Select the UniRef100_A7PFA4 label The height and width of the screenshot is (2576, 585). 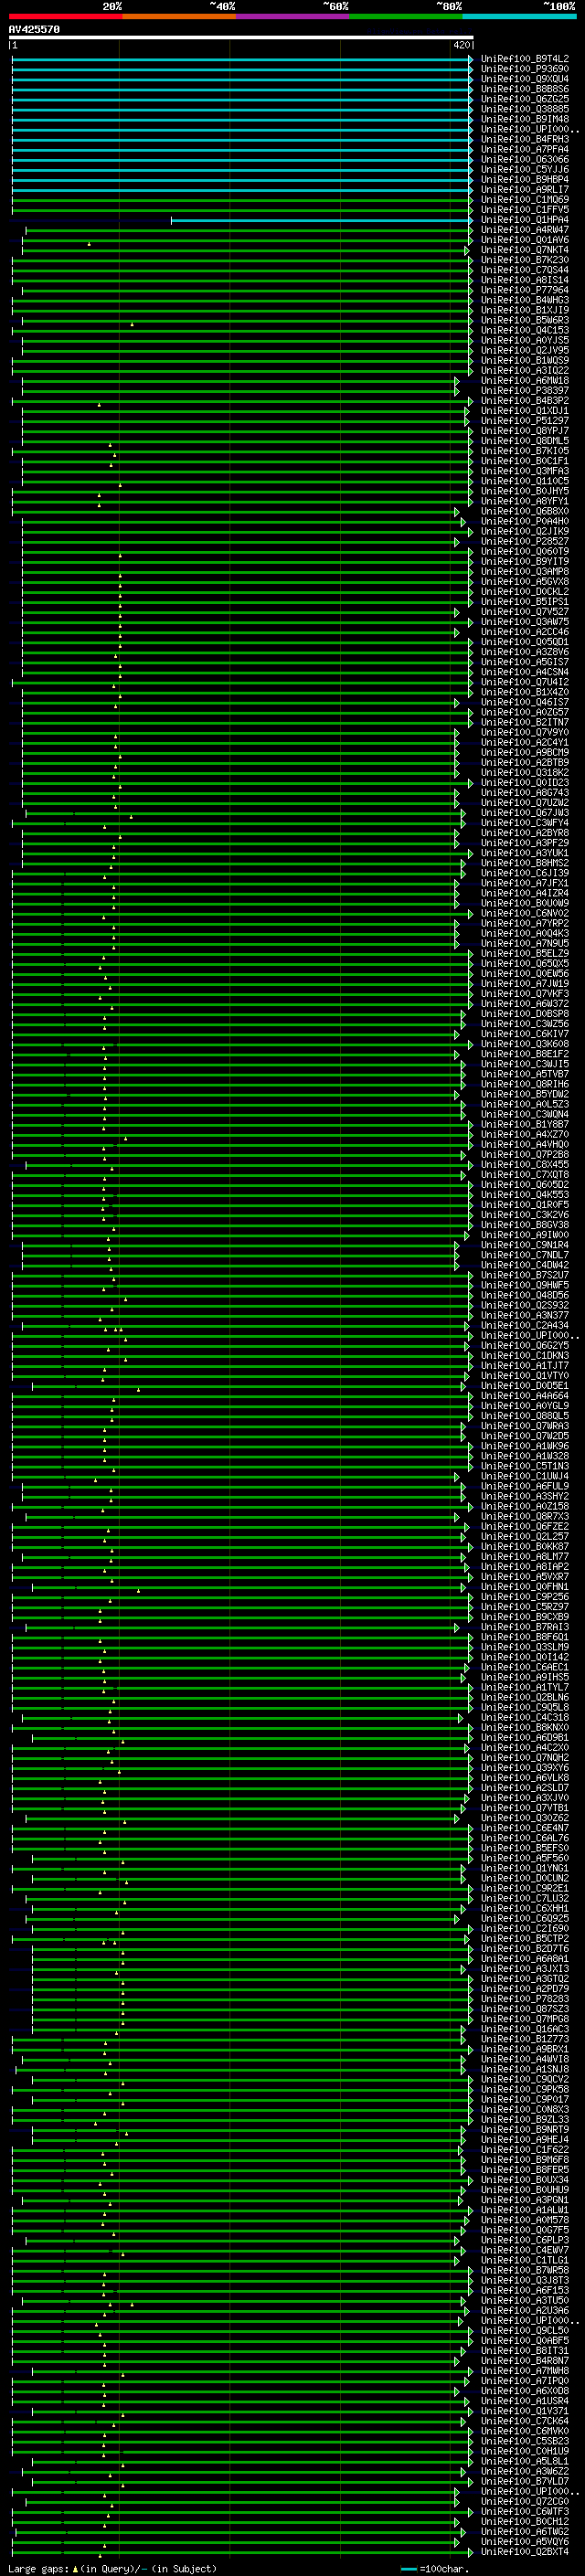point(525,149)
